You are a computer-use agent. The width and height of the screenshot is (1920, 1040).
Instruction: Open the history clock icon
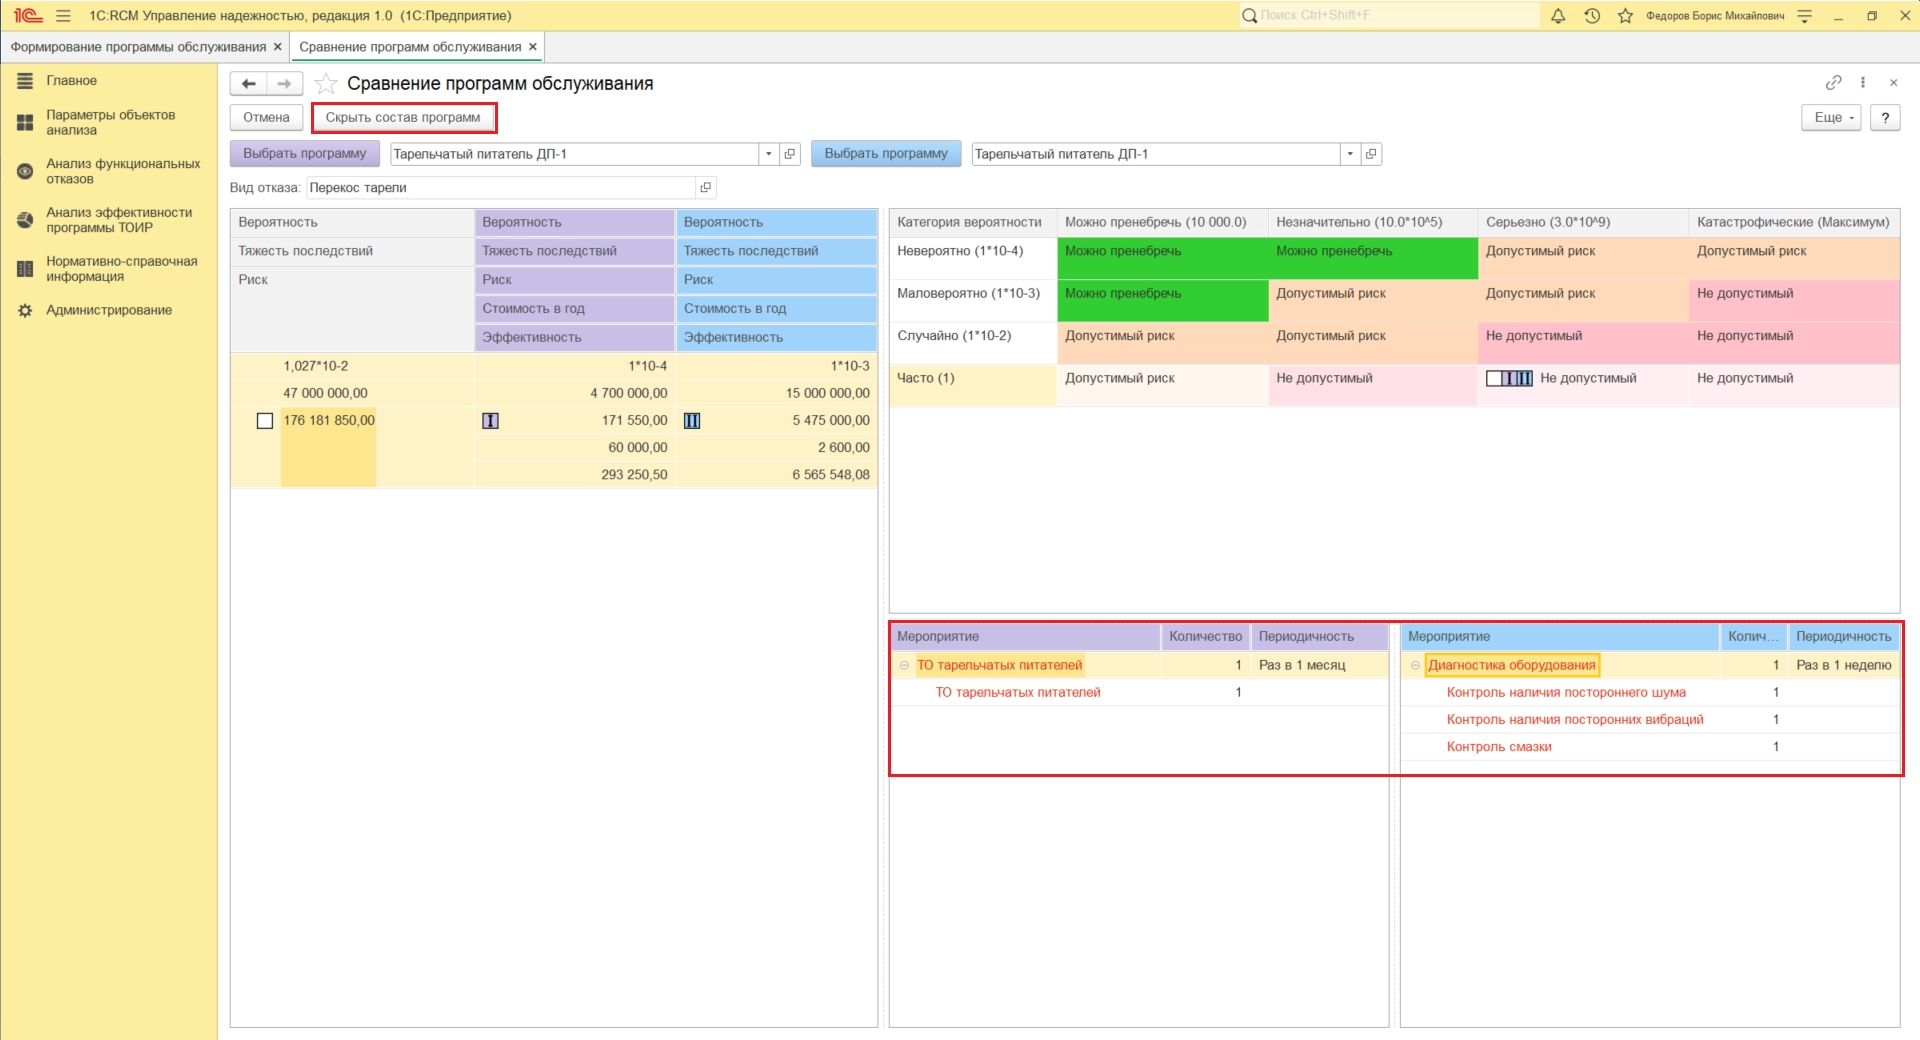click(x=1592, y=16)
